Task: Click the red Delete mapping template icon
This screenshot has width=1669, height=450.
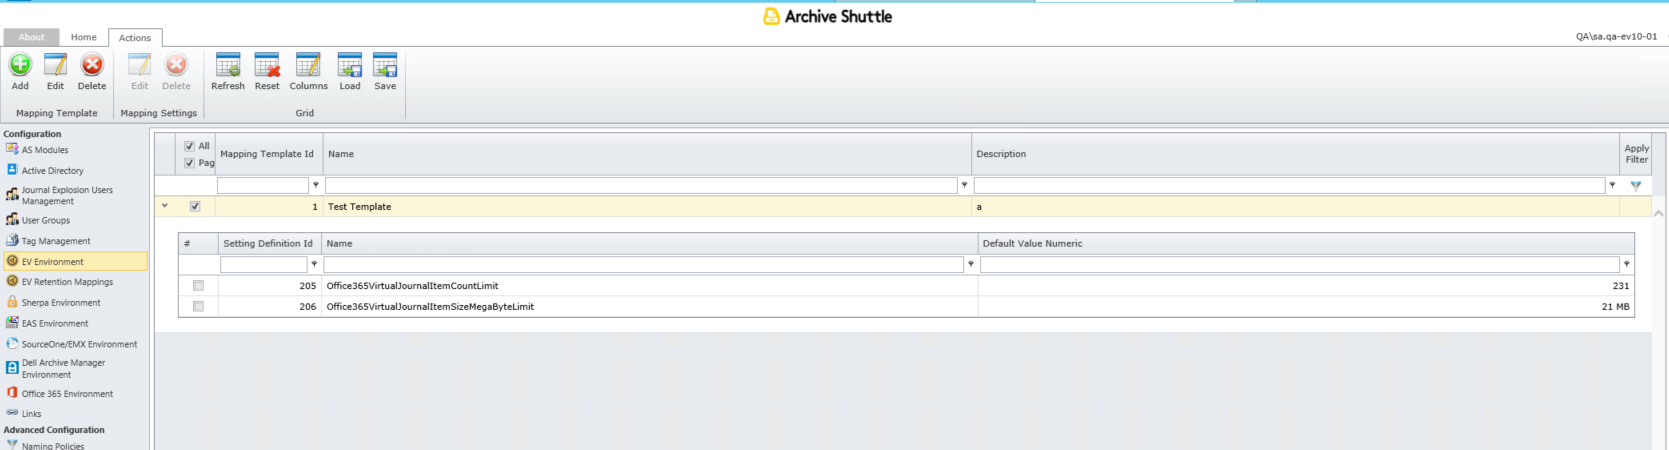Action: point(92,66)
